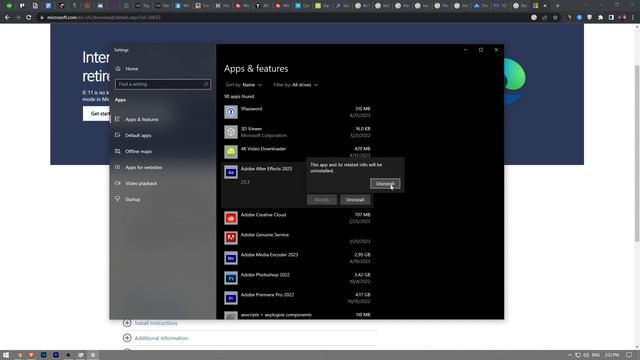Viewport: 640px width, 360px height.
Task: Click the browser page vertical scrollbar
Action: click(x=637, y=153)
